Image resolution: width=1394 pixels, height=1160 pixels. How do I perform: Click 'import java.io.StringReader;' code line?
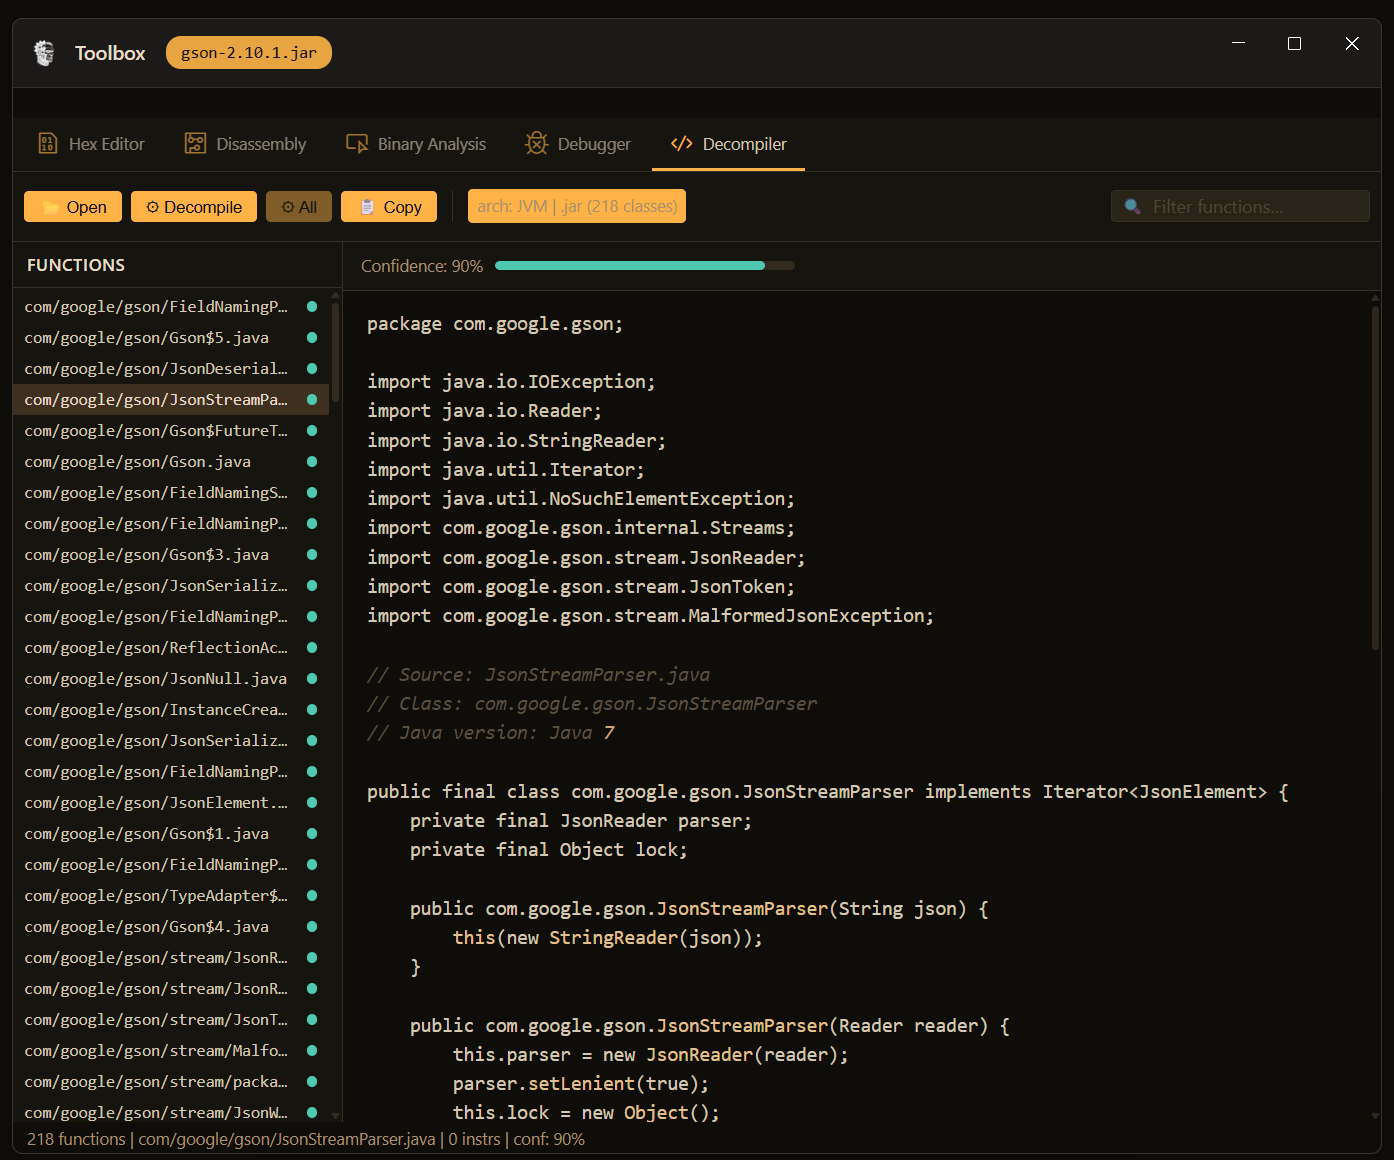pos(516,441)
